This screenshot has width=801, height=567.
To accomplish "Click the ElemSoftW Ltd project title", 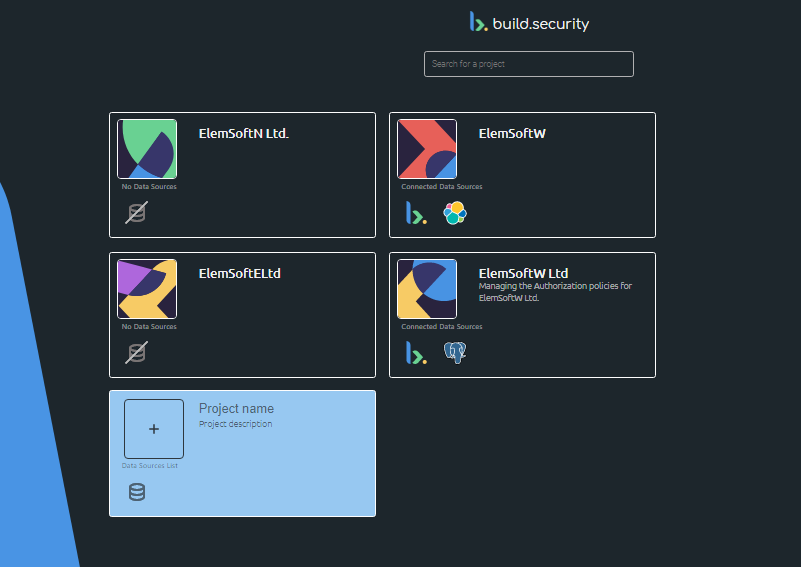I will click(523, 273).
